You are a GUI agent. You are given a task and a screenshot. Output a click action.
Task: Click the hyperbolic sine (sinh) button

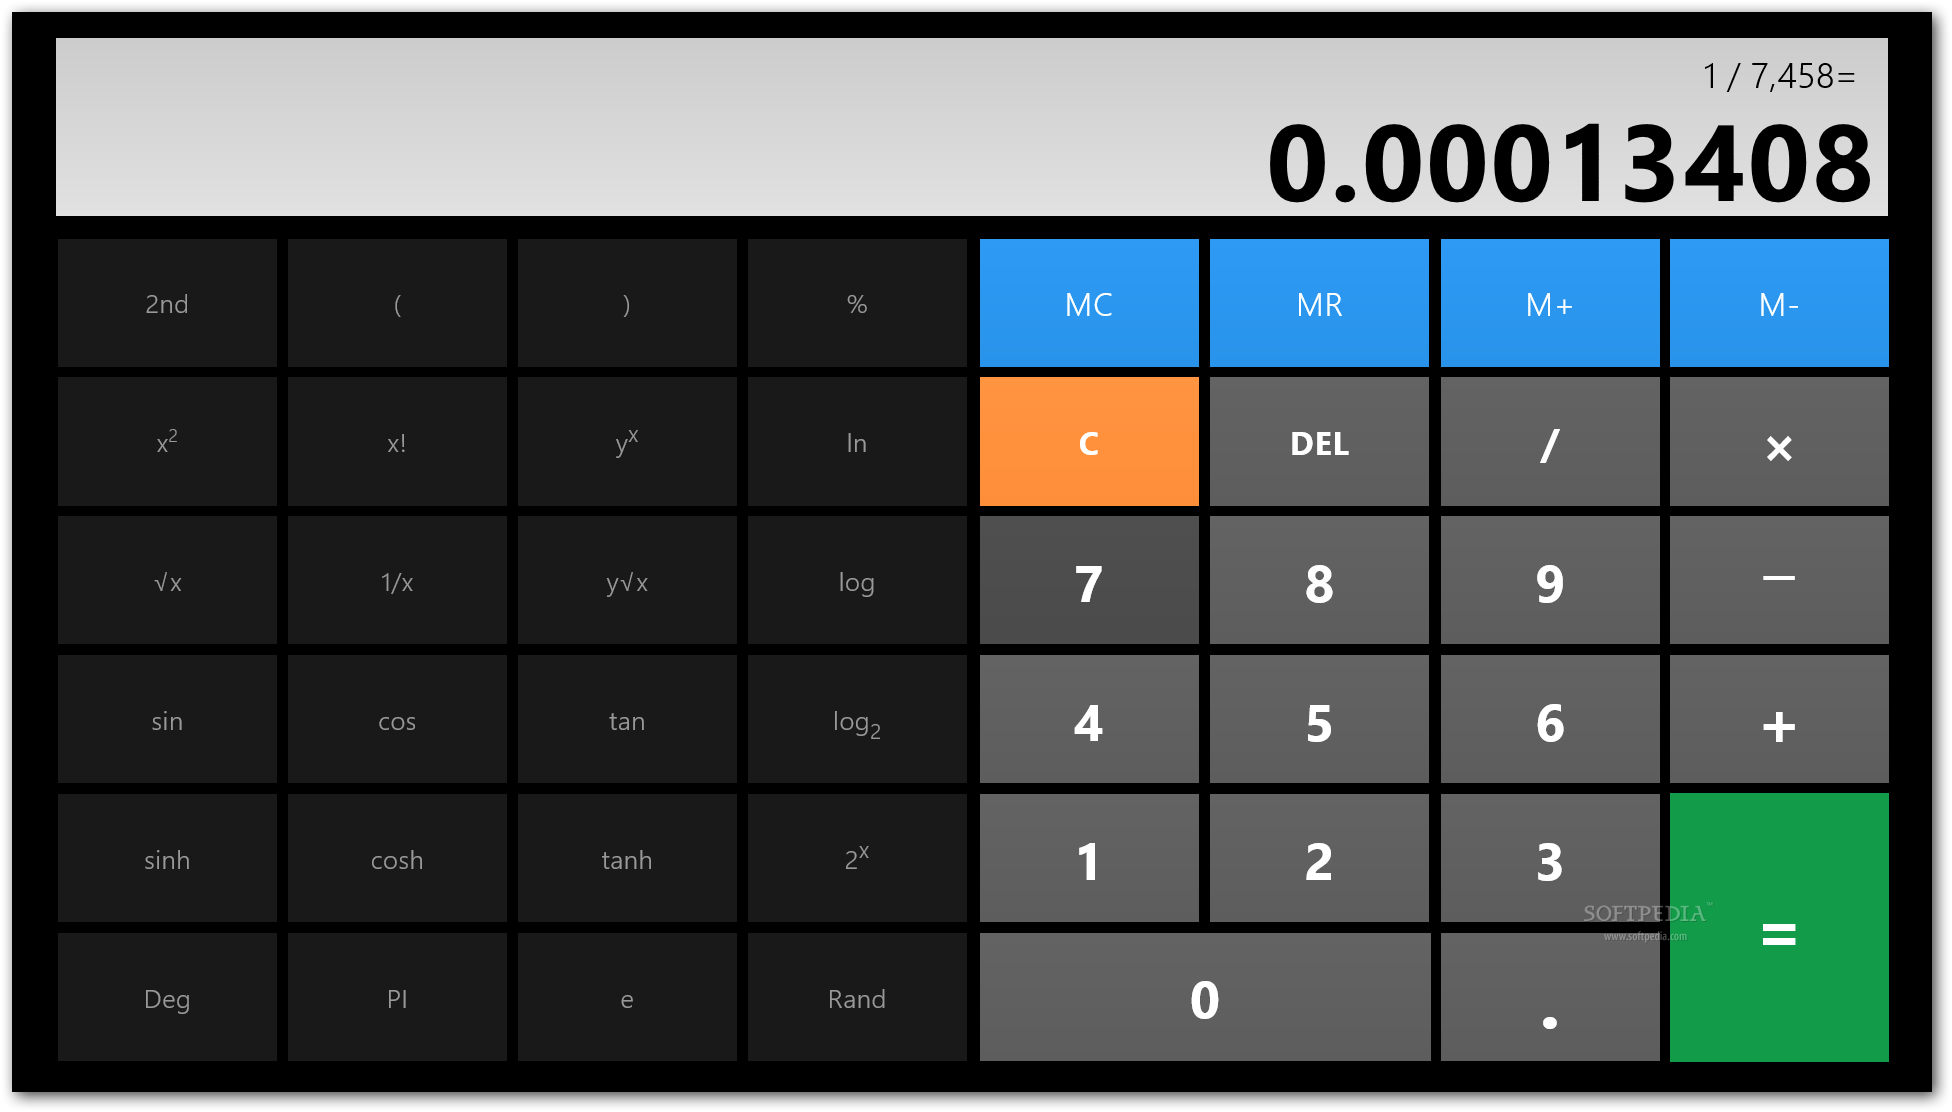(x=168, y=860)
